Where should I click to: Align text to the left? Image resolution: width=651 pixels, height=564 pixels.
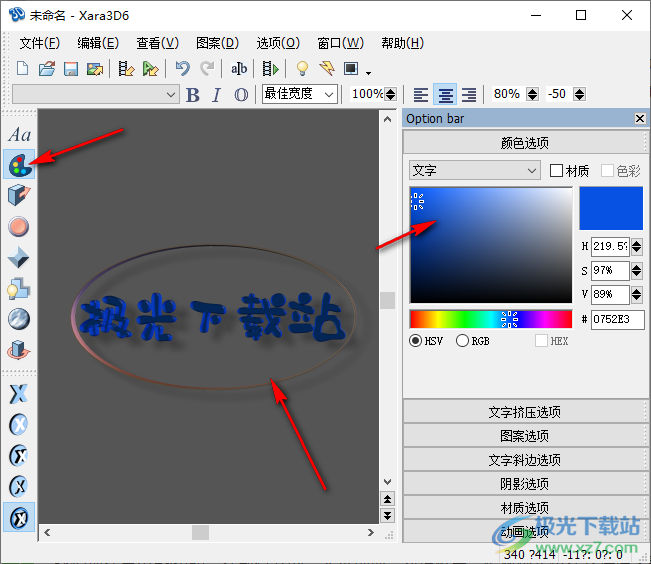(x=421, y=95)
